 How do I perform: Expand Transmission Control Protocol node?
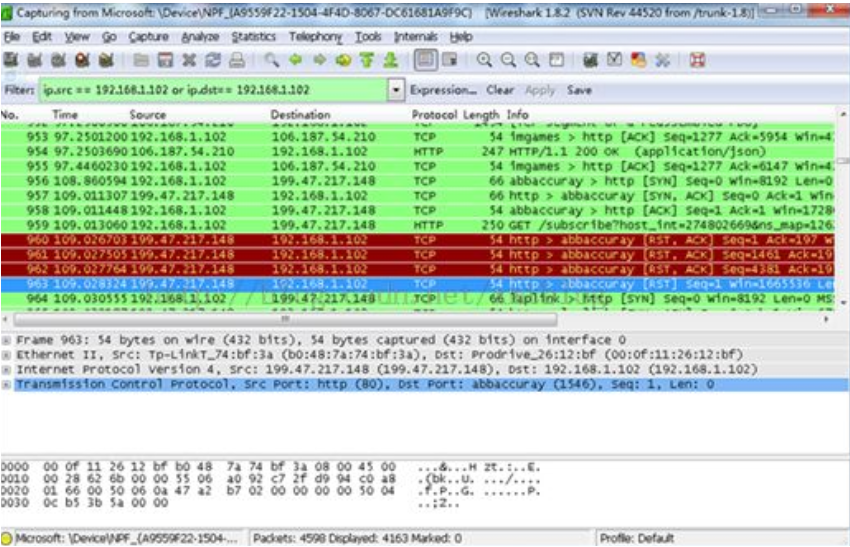click(x=6, y=384)
